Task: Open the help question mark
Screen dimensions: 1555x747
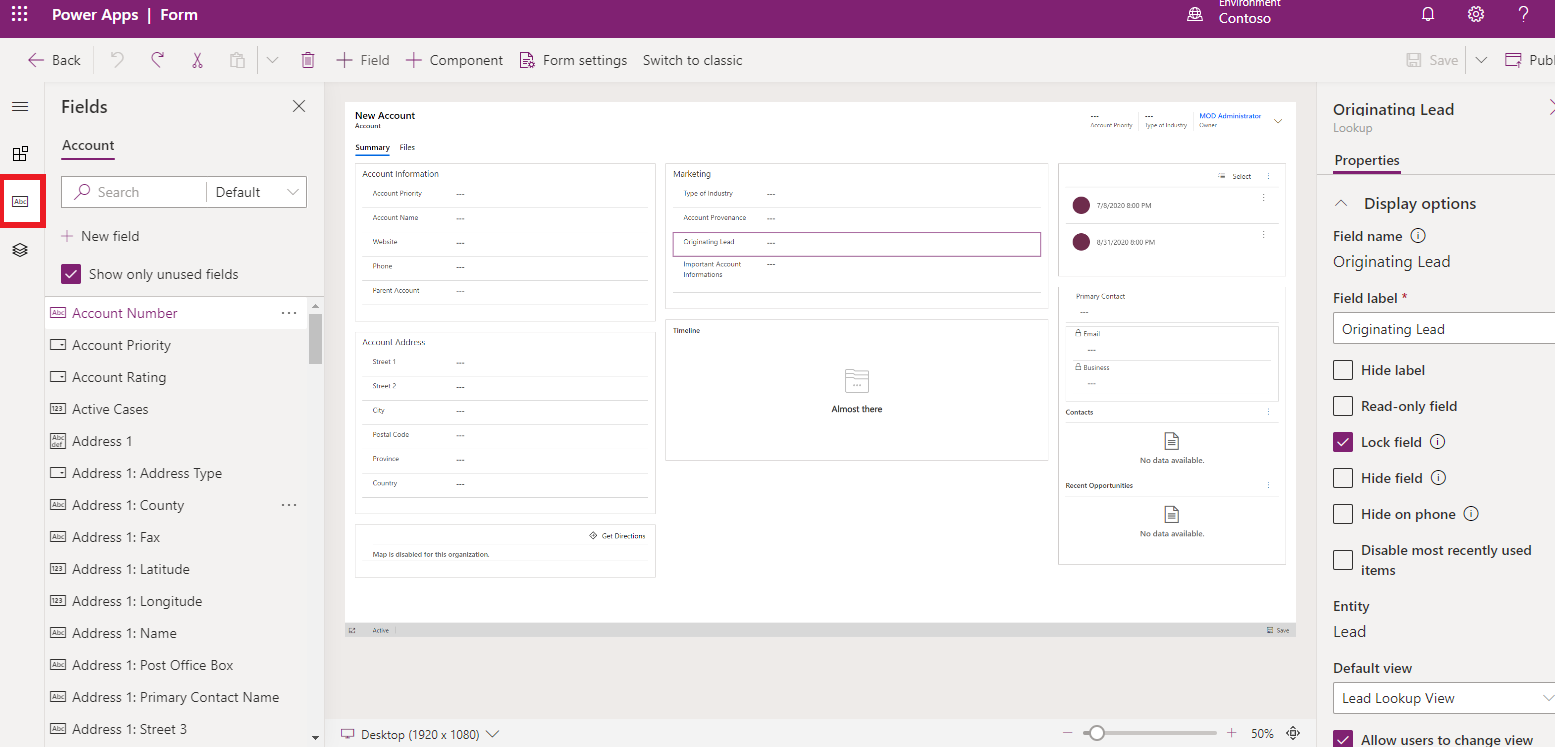Action: click(x=1523, y=15)
